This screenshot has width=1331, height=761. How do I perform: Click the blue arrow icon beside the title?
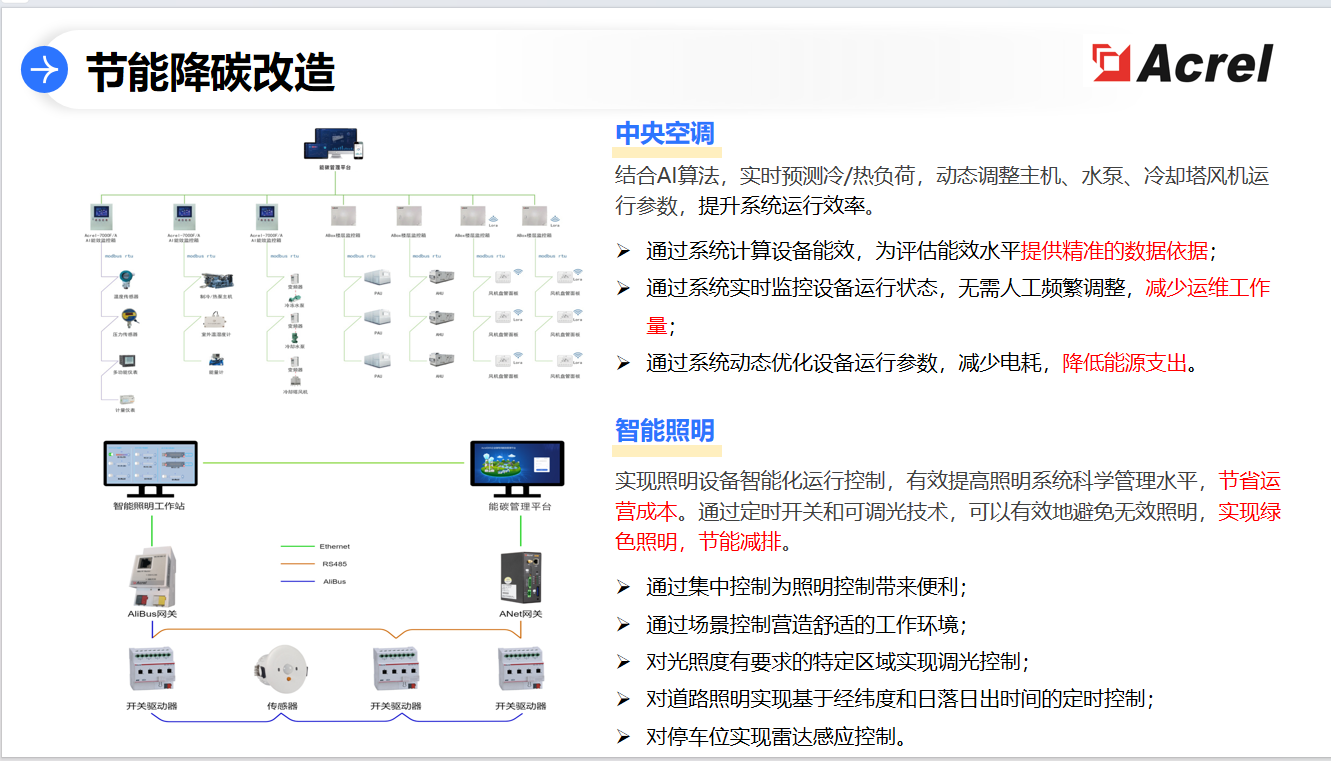point(44,70)
